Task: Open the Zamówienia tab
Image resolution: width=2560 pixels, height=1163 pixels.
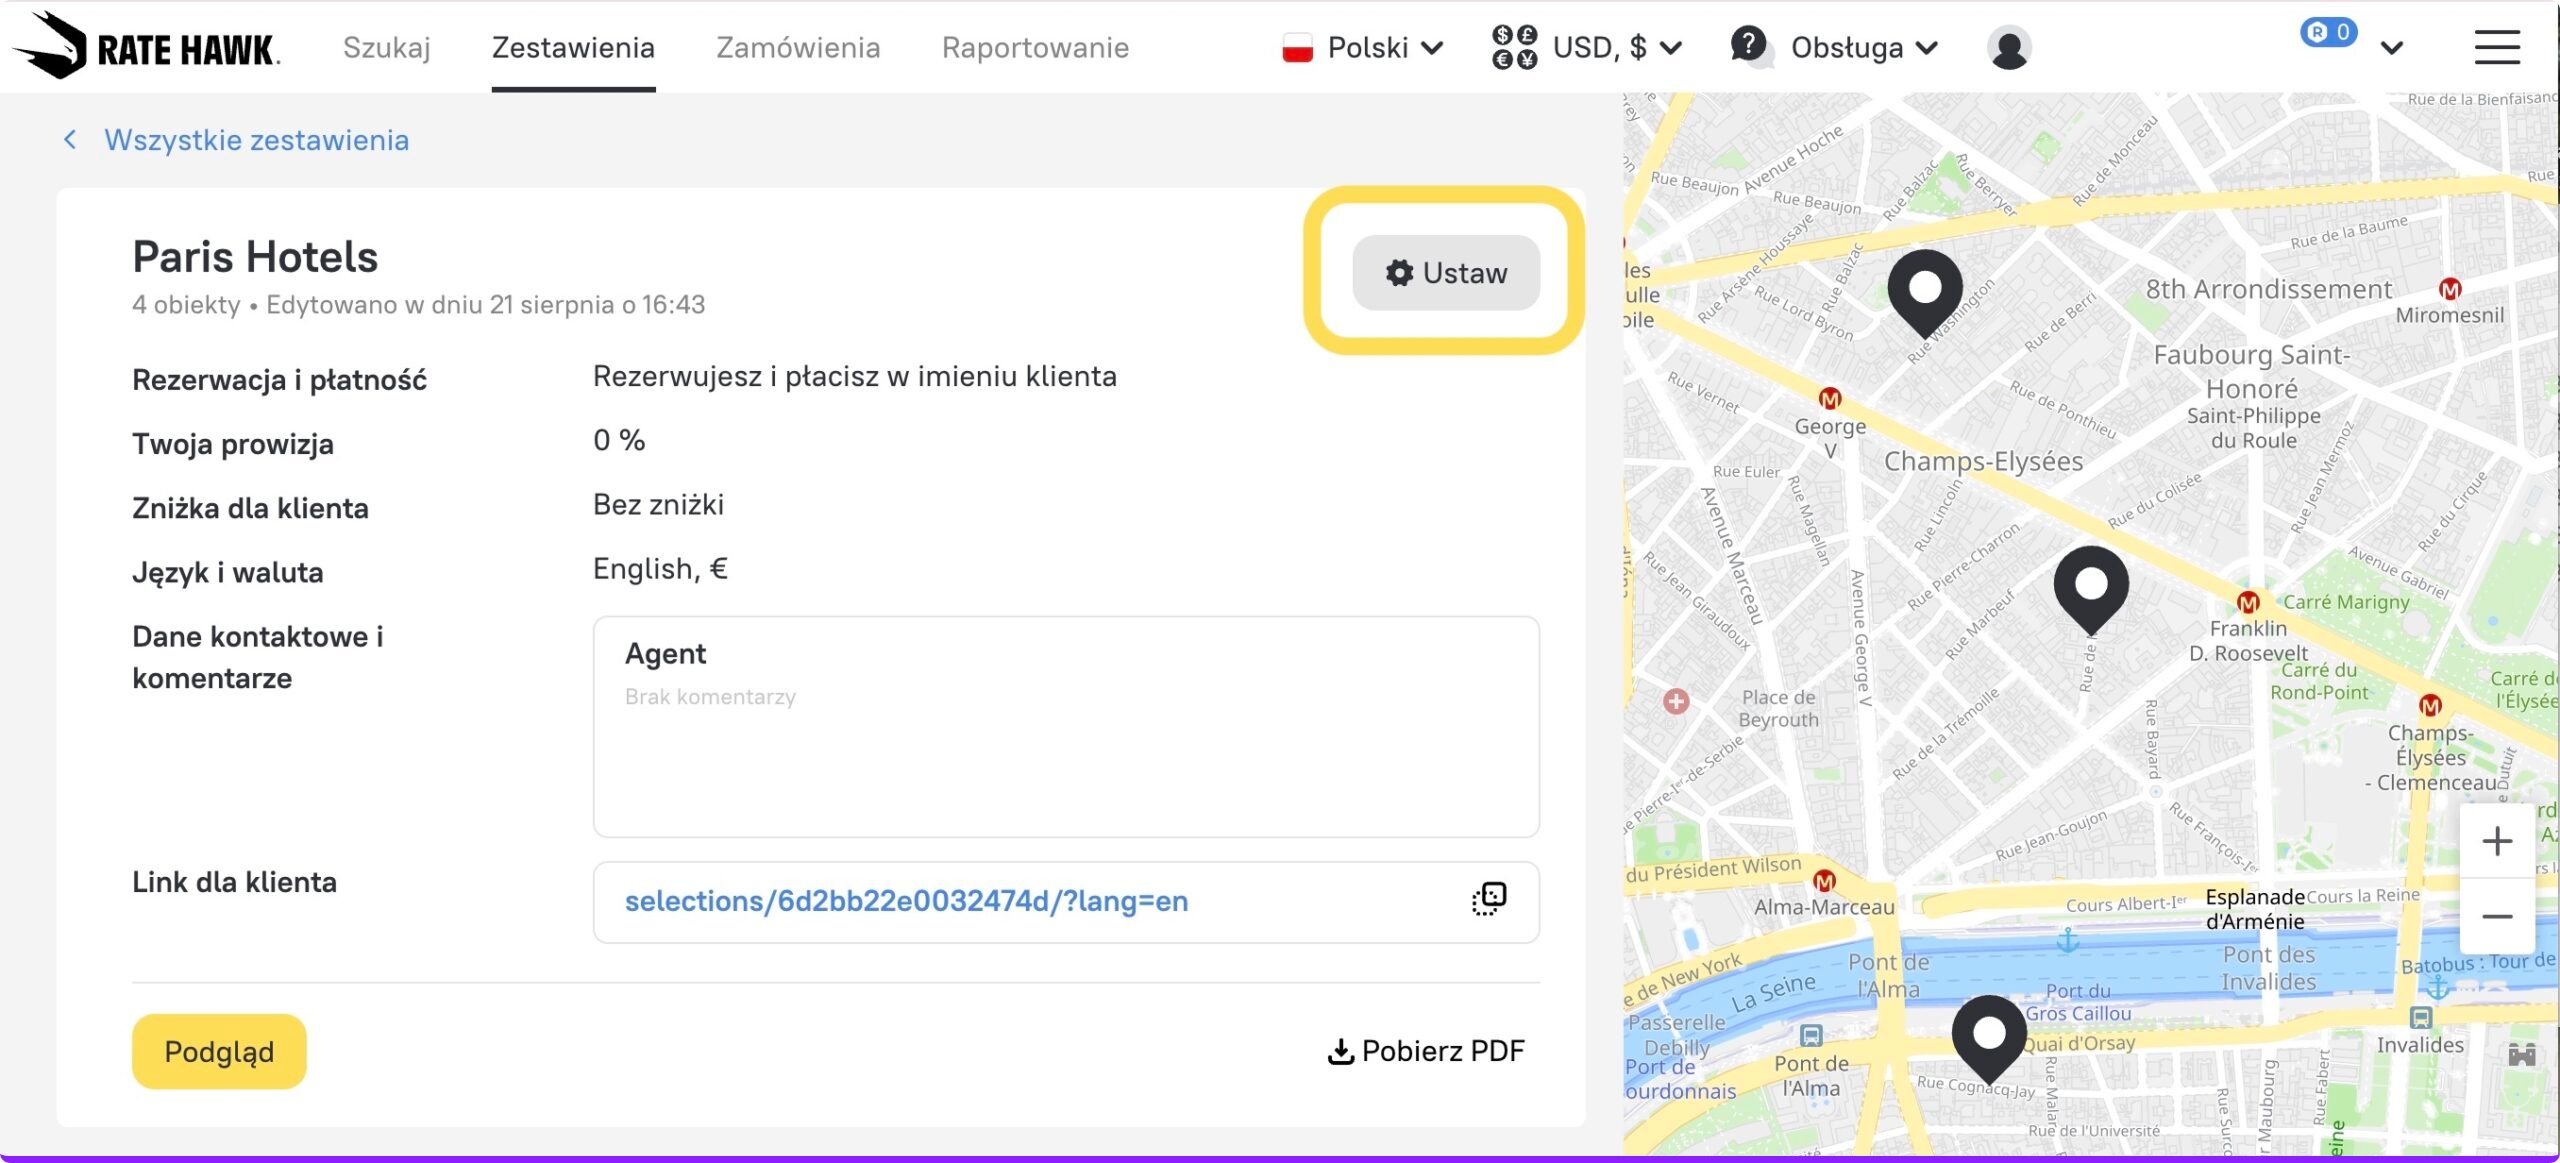Action: click(798, 47)
